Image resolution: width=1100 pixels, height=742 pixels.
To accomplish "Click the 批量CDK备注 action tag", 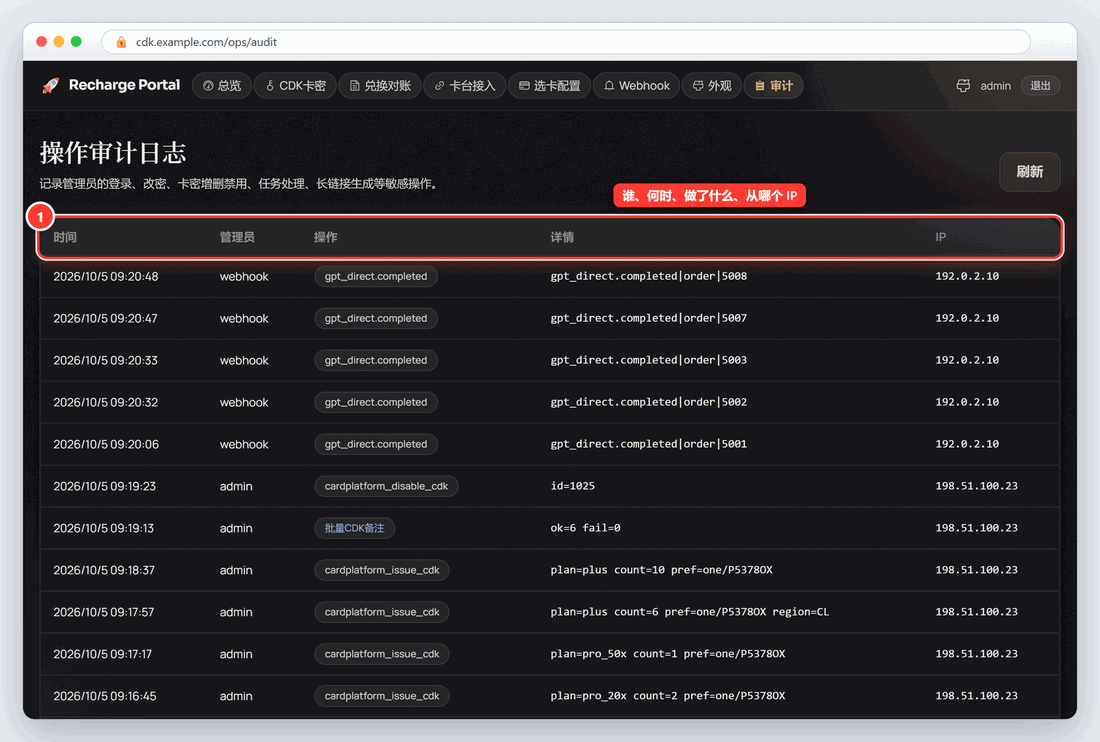I will tap(354, 528).
